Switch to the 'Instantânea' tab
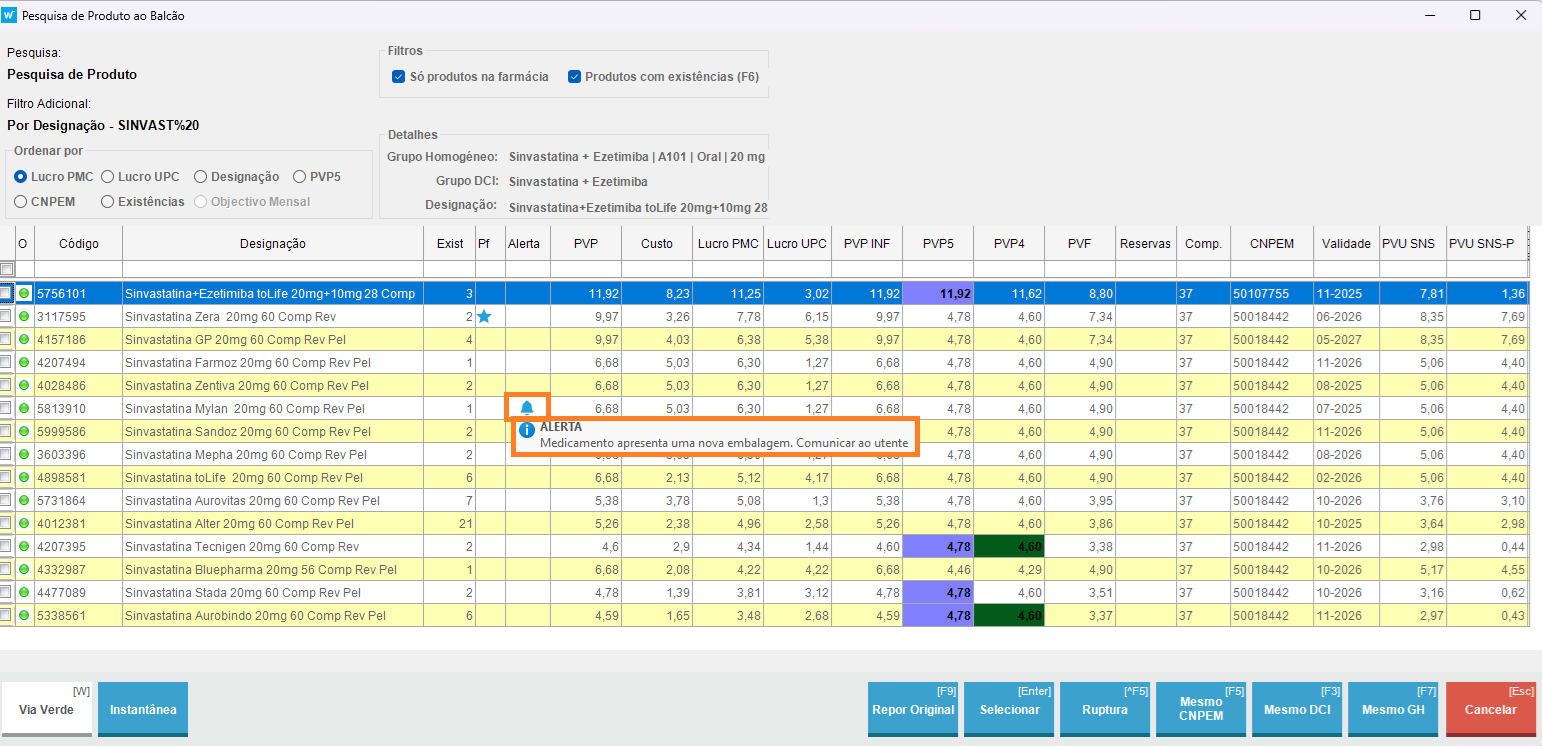Image resolution: width=1542 pixels, height=748 pixels. 143,709
